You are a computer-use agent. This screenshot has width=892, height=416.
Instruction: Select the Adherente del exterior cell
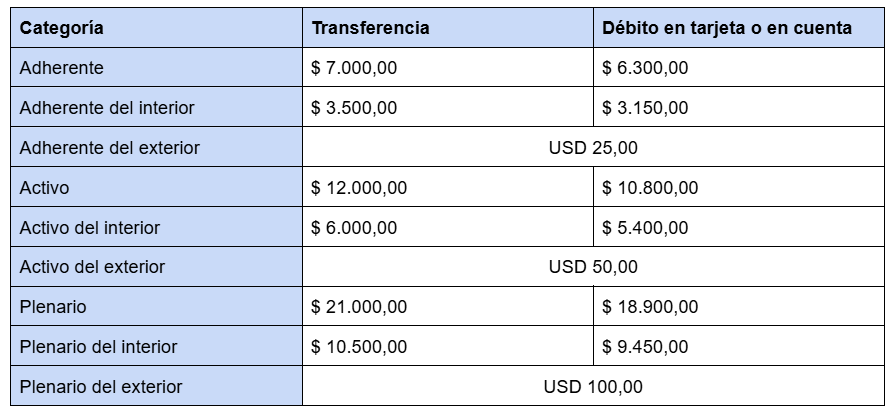(x=110, y=148)
